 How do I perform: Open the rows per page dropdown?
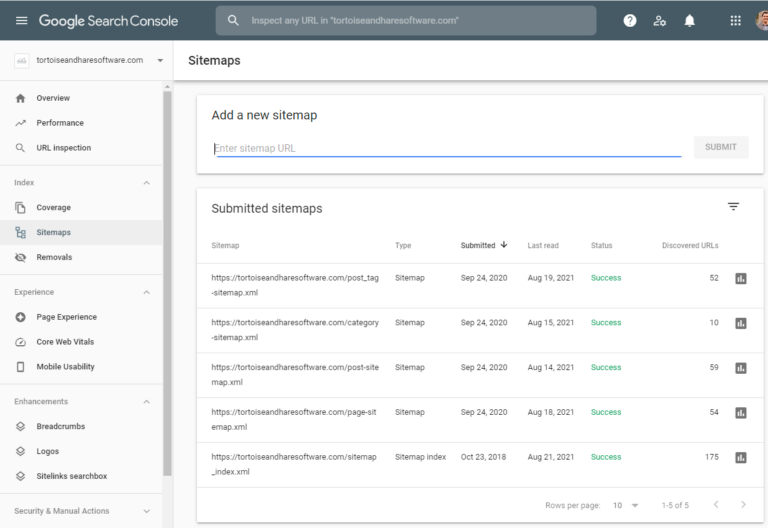(625, 505)
